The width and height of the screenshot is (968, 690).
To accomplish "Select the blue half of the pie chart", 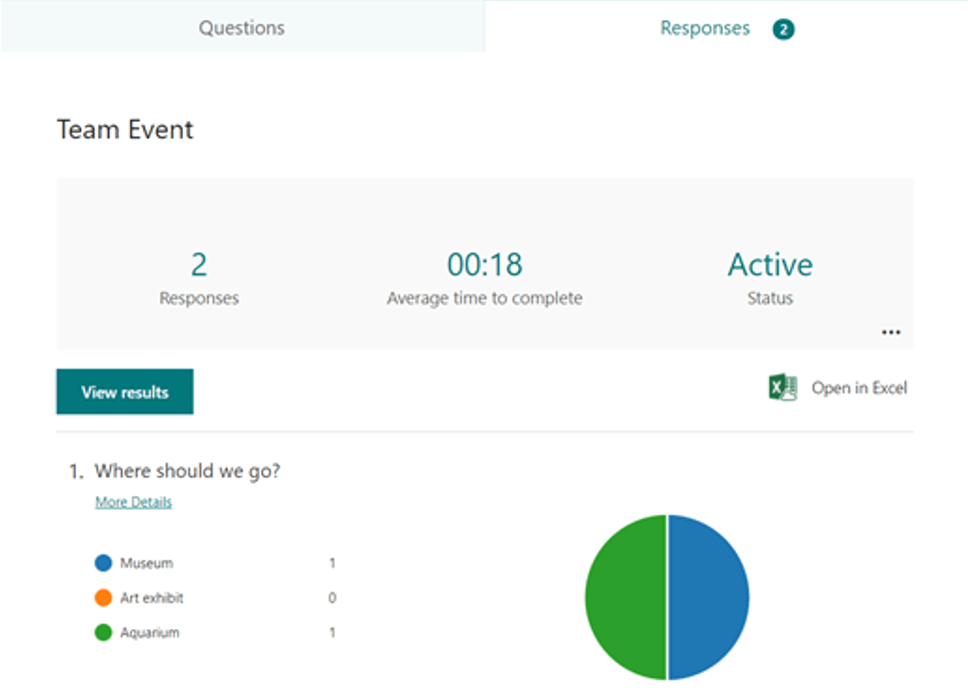I will coord(708,597).
